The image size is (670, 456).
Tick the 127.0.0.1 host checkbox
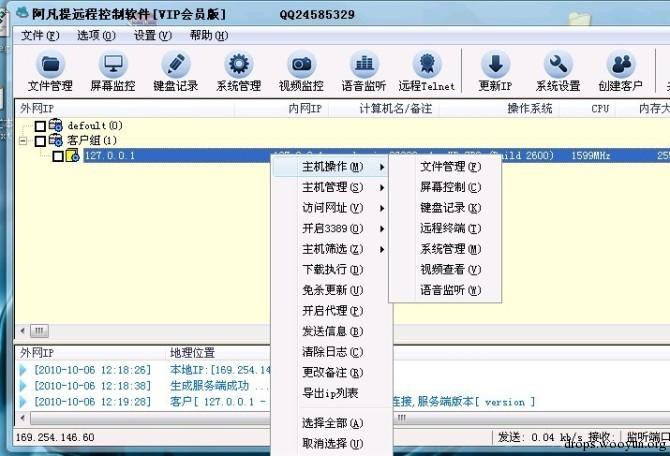point(58,156)
